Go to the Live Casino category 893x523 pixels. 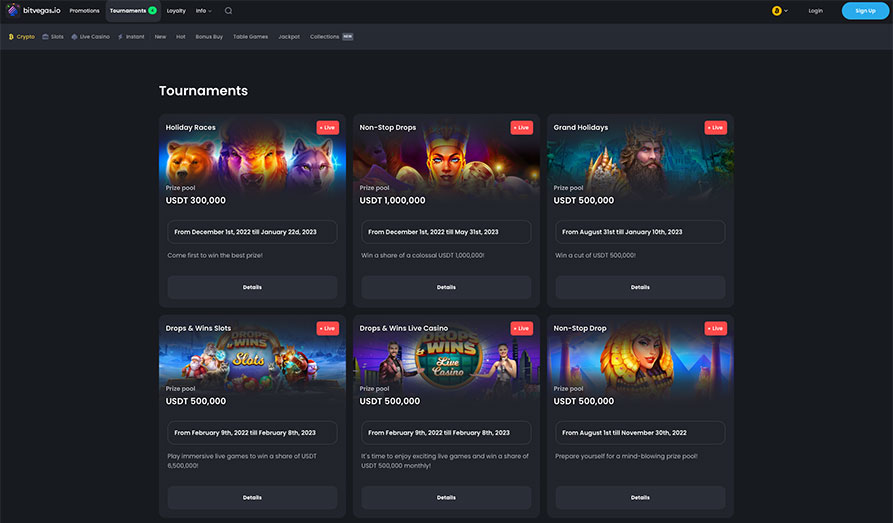click(x=90, y=37)
